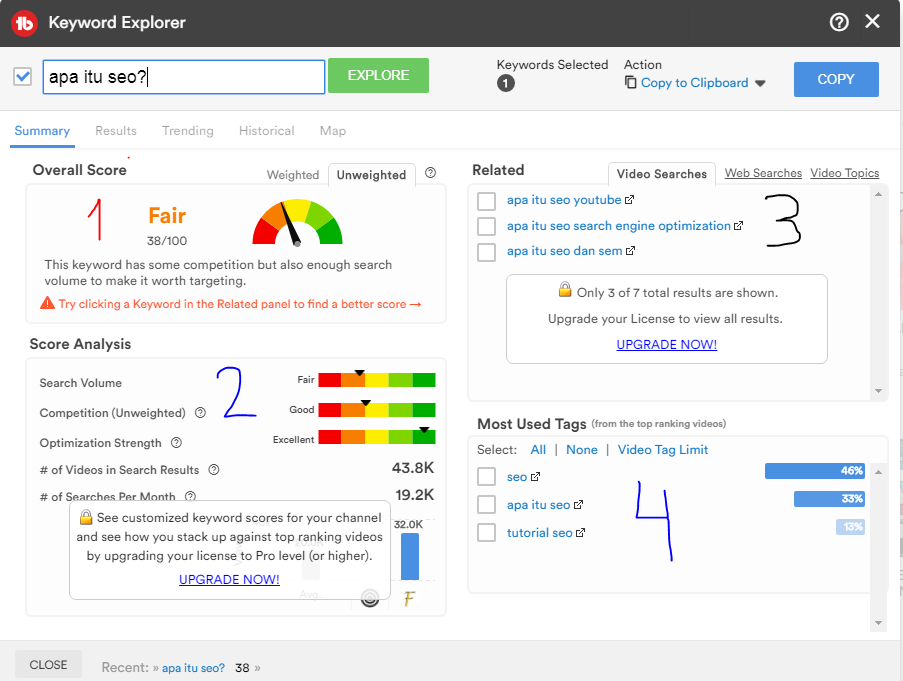Select the Weighted score tab
Image resolution: width=903 pixels, height=681 pixels.
pyautogui.click(x=293, y=175)
